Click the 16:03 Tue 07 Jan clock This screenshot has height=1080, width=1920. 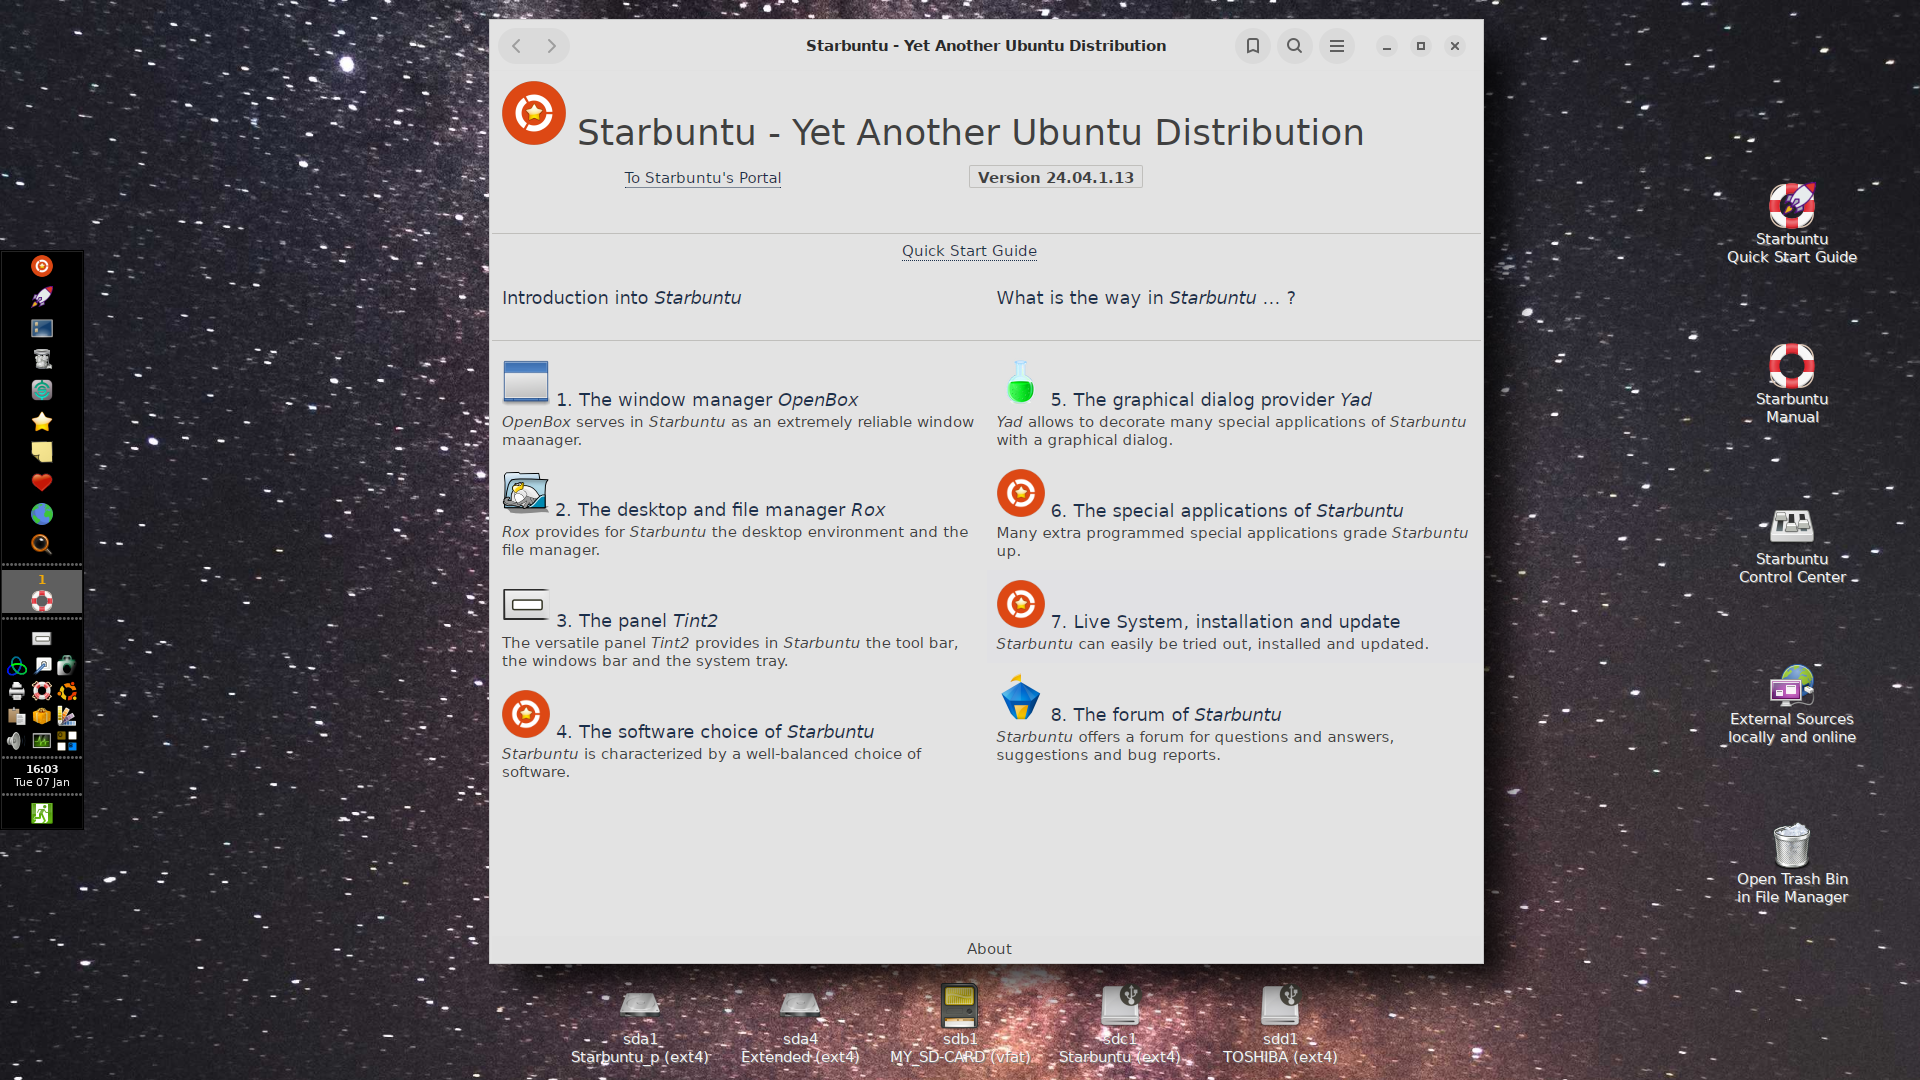(42, 776)
